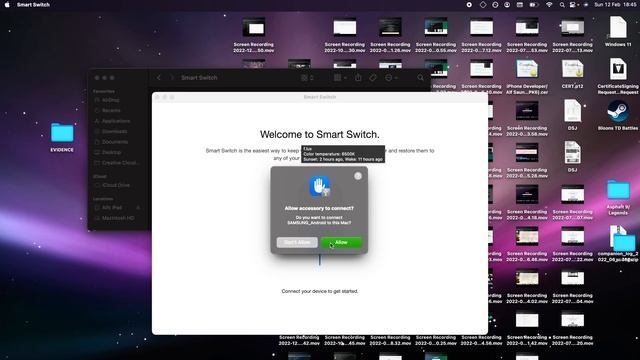Click "Connect your device to get started." text
The image size is (640, 360).
(320, 291)
